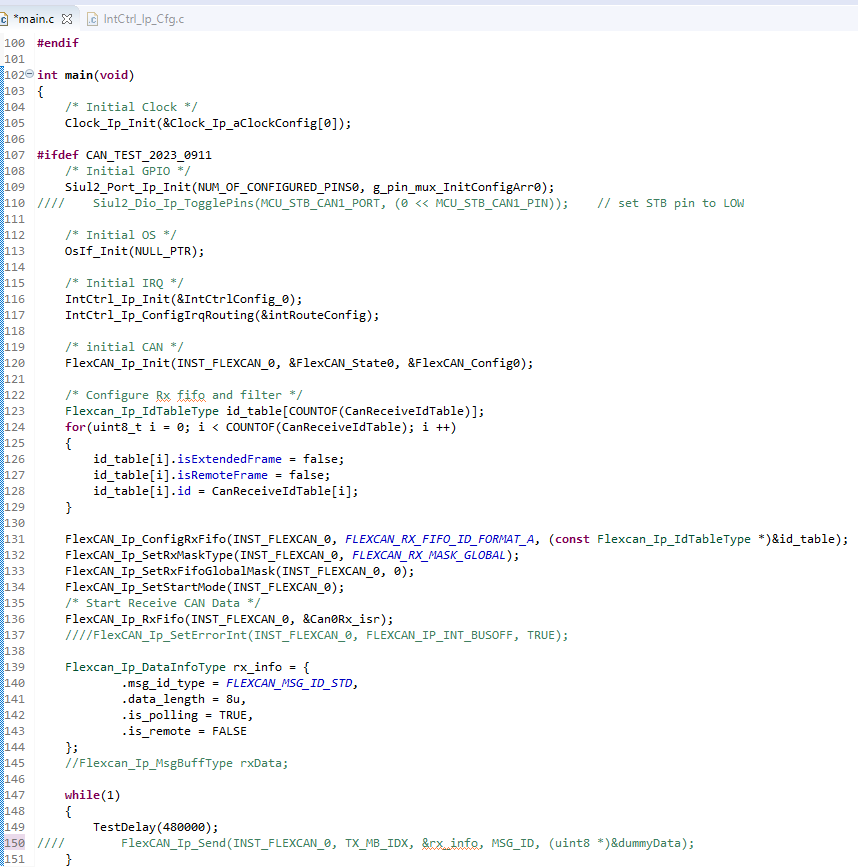
Task: Click the commented Flexcan_Ip_MsgBuffType rxData line
Action: point(176,764)
